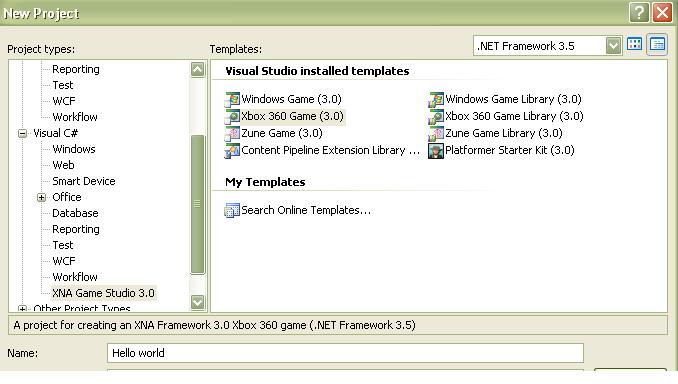Viewport: 678px width, 384px height.
Task: Select Reporting below Database in Visual C#
Action: tap(76, 229)
